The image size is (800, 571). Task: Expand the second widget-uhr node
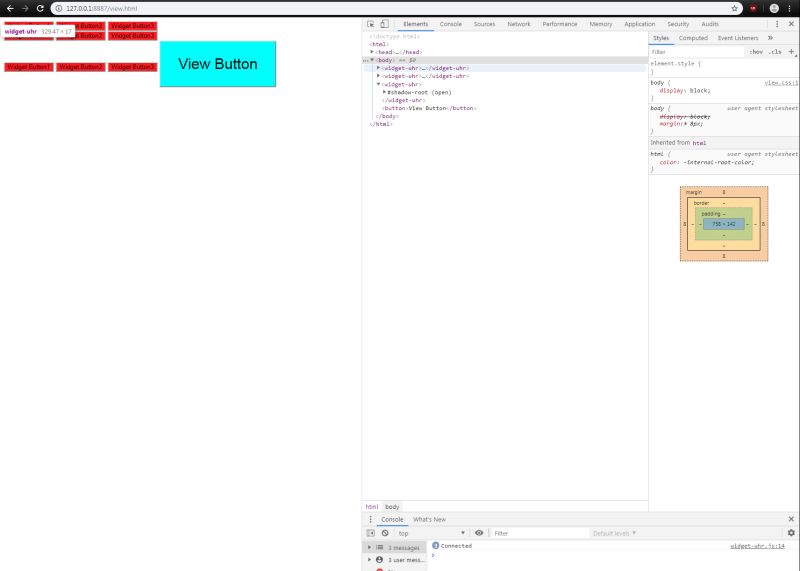tap(378, 76)
